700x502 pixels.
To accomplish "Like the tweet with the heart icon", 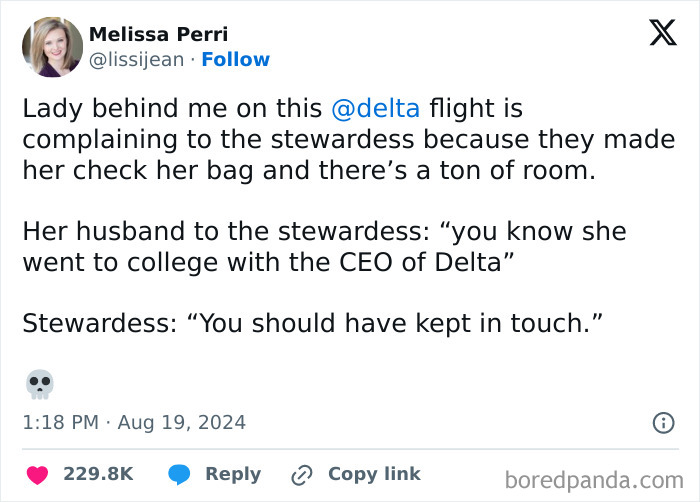I will 37,474.
